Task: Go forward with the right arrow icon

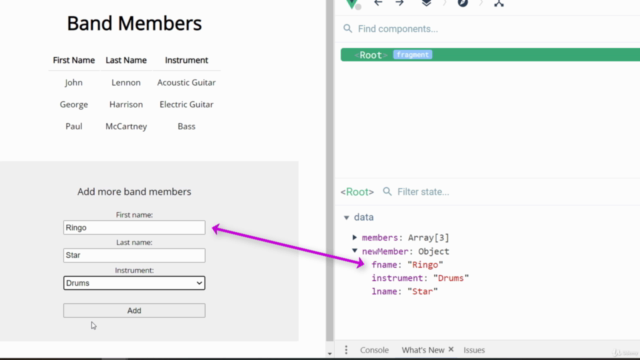Action: pyautogui.click(x=400, y=3)
